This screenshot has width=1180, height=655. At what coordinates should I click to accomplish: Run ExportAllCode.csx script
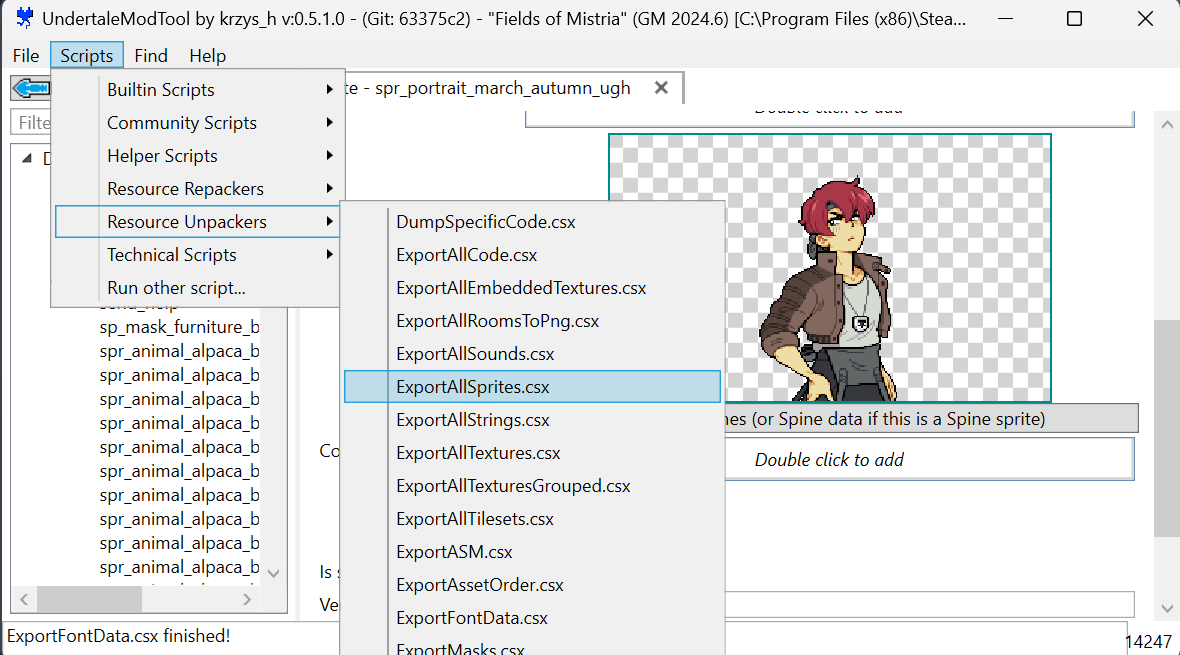pos(532,255)
